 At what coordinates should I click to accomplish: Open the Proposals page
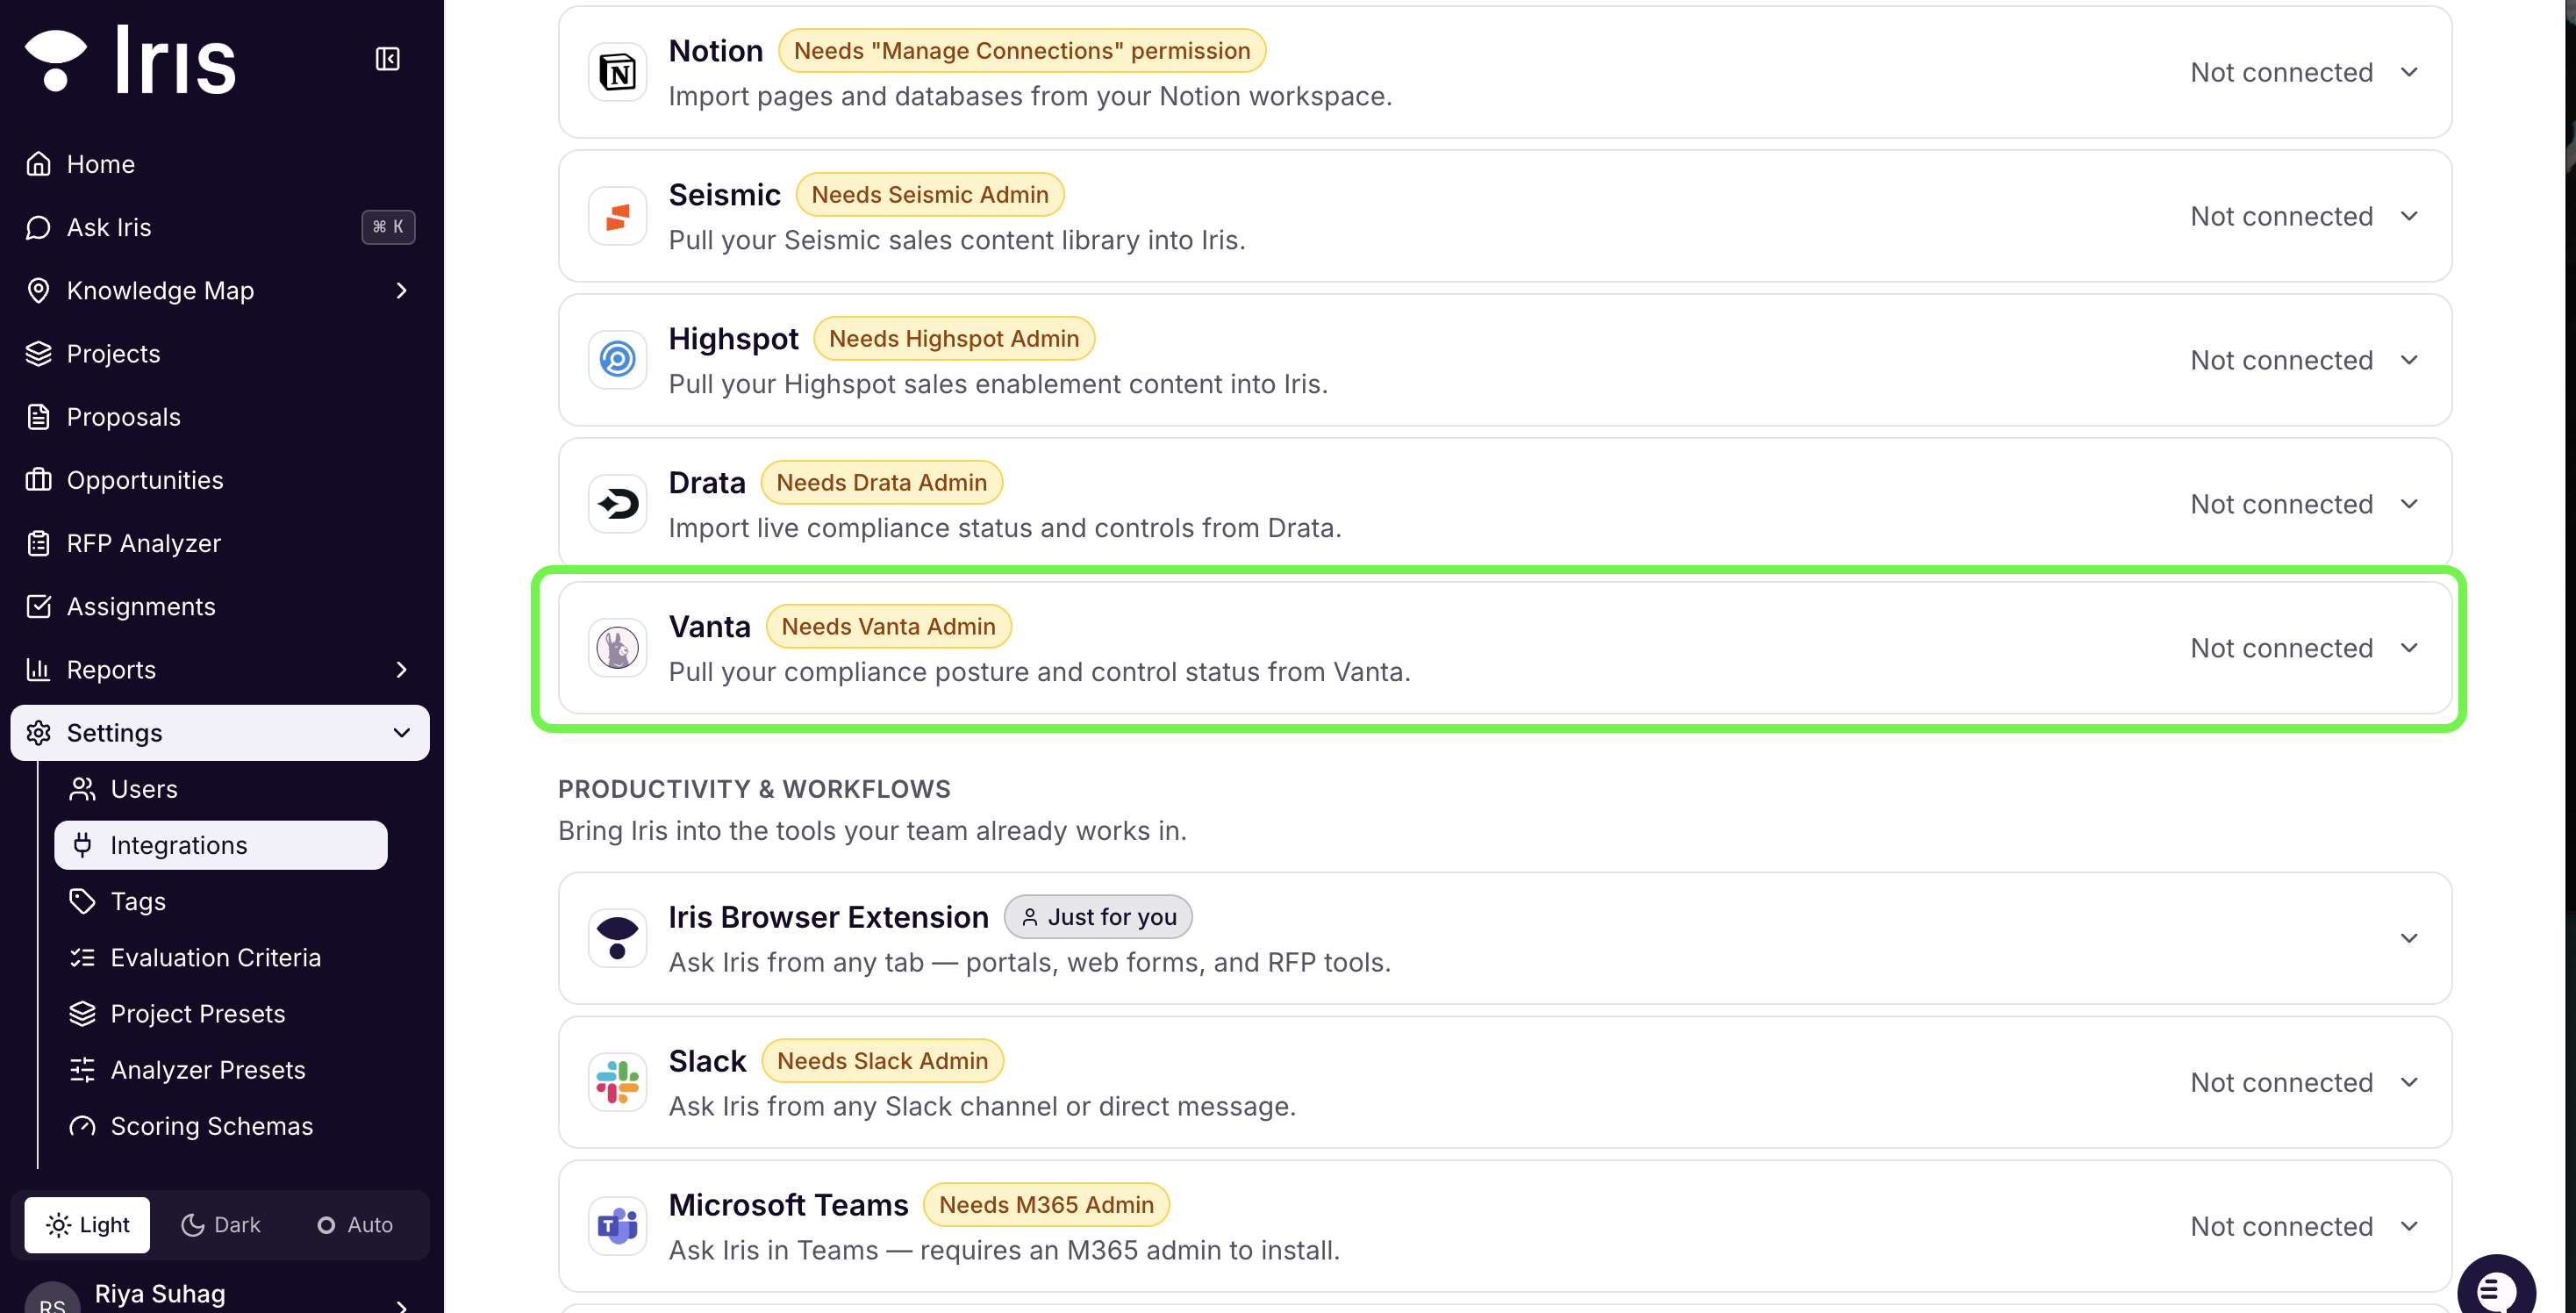coord(220,417)
